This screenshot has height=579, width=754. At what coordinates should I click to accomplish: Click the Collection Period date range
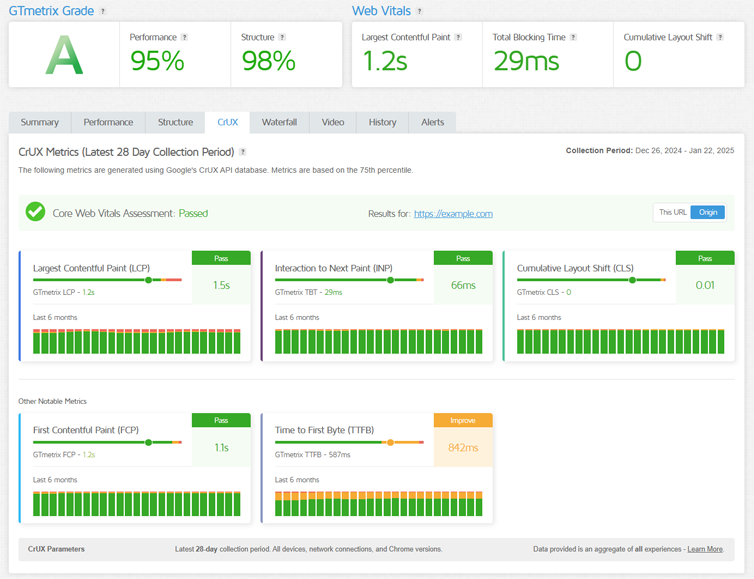684,151
